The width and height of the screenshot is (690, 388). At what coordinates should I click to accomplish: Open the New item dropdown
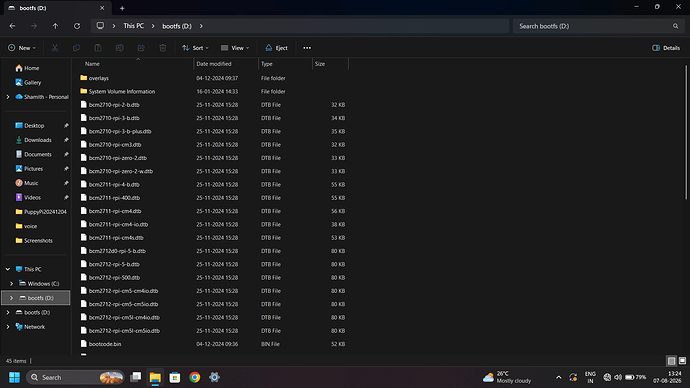point(22,48)
